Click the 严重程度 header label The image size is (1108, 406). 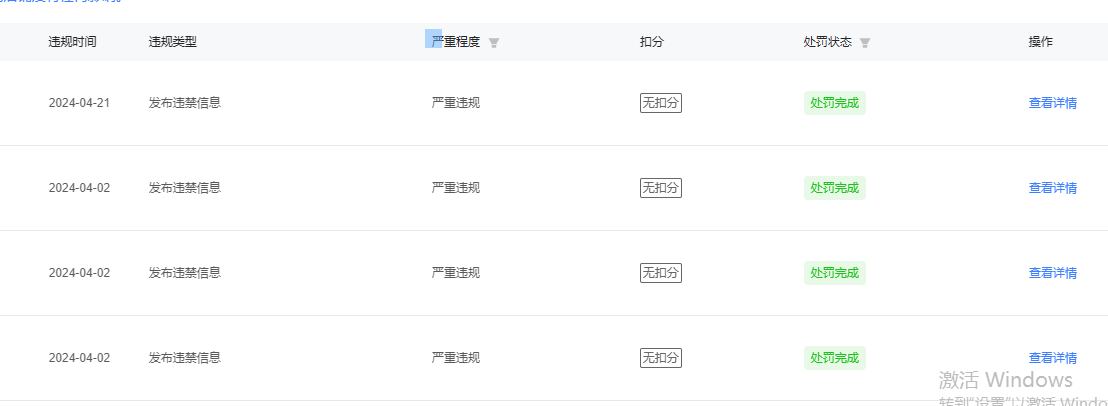click(x=456, y=42)
